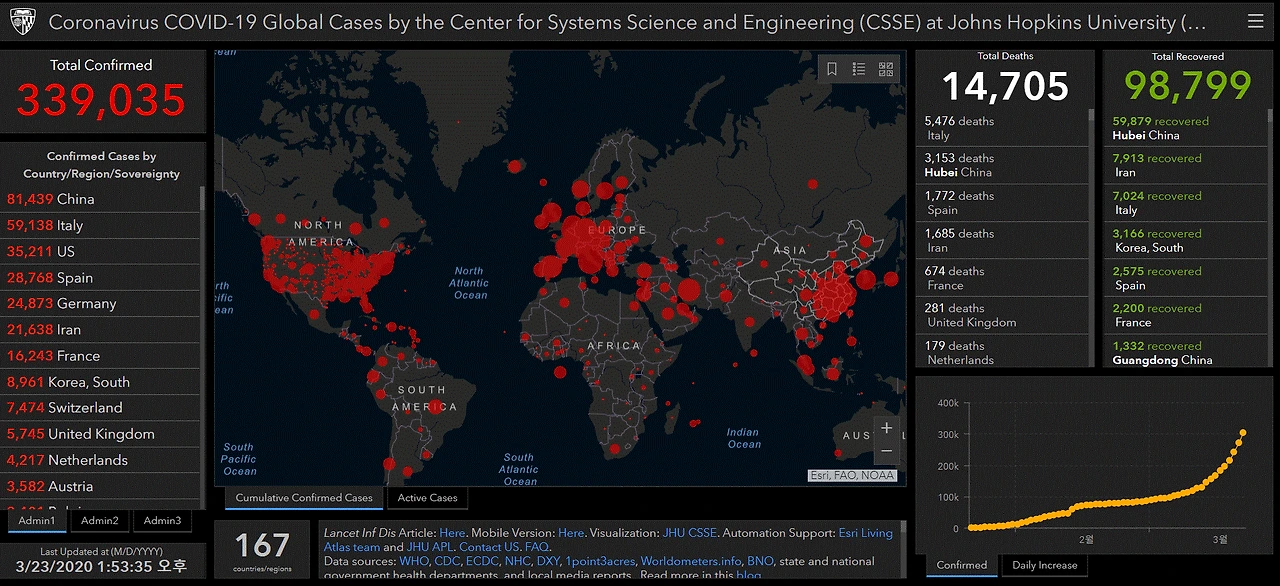Select Switzerland row with 7,474 cases

(101, 407)
